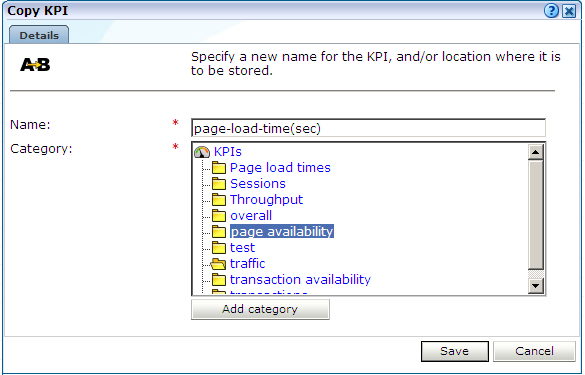Screen dimensions: 585x375
Task: Click the Throughput folder icon
Action: point(219,200)
